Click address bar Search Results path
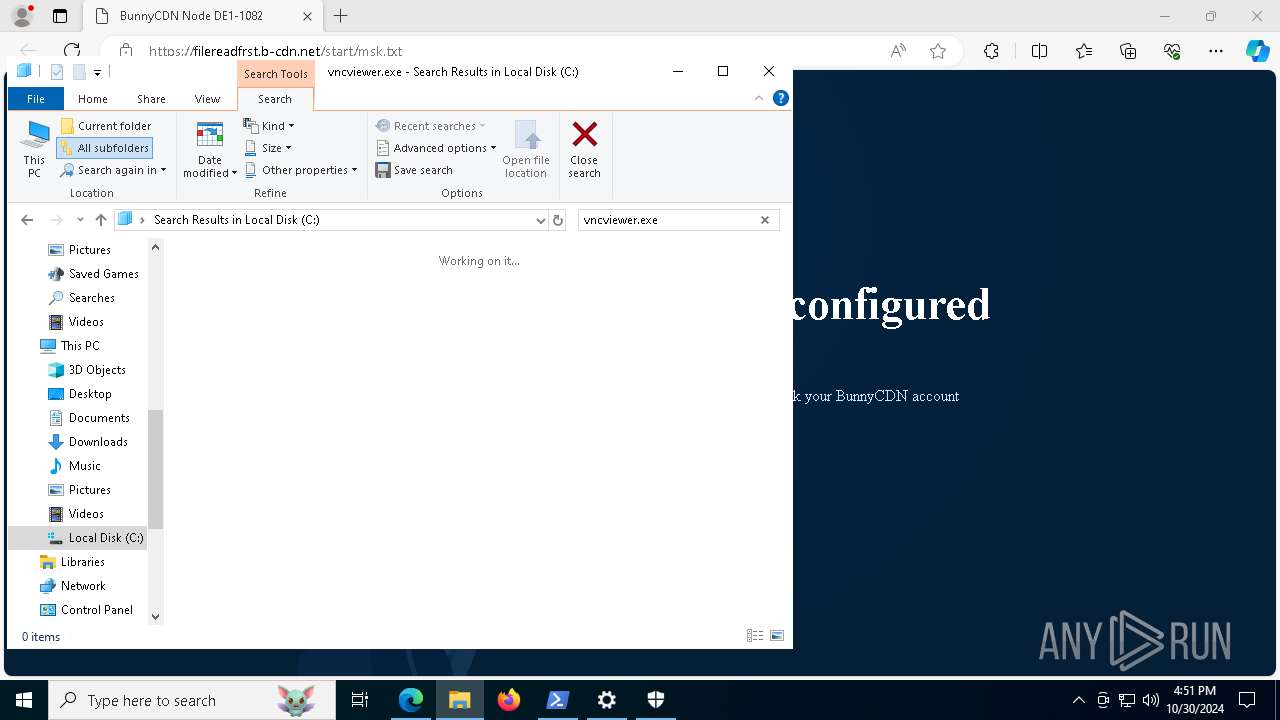1280x720 pixels. pos(236,220)
